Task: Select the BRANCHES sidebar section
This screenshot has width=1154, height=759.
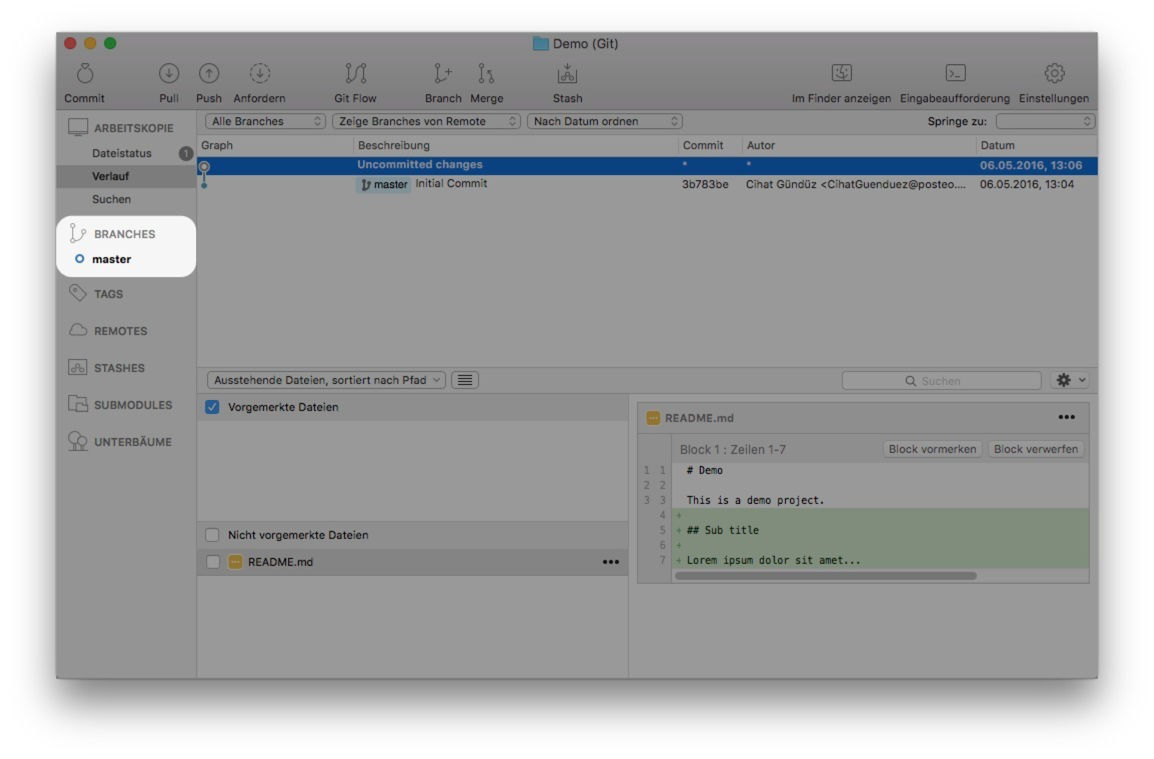Action: [113, 234]
